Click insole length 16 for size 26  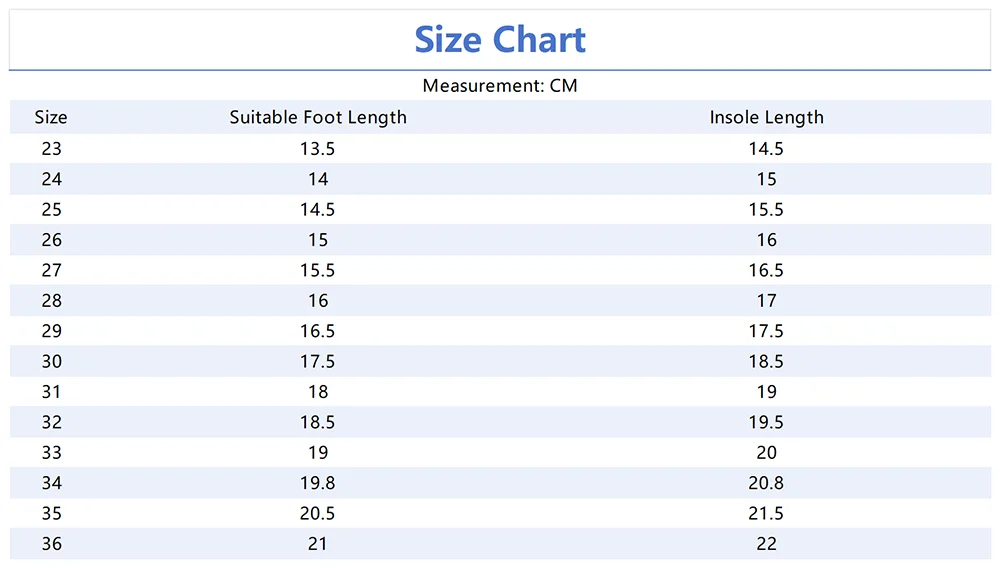tap(766, 240)
